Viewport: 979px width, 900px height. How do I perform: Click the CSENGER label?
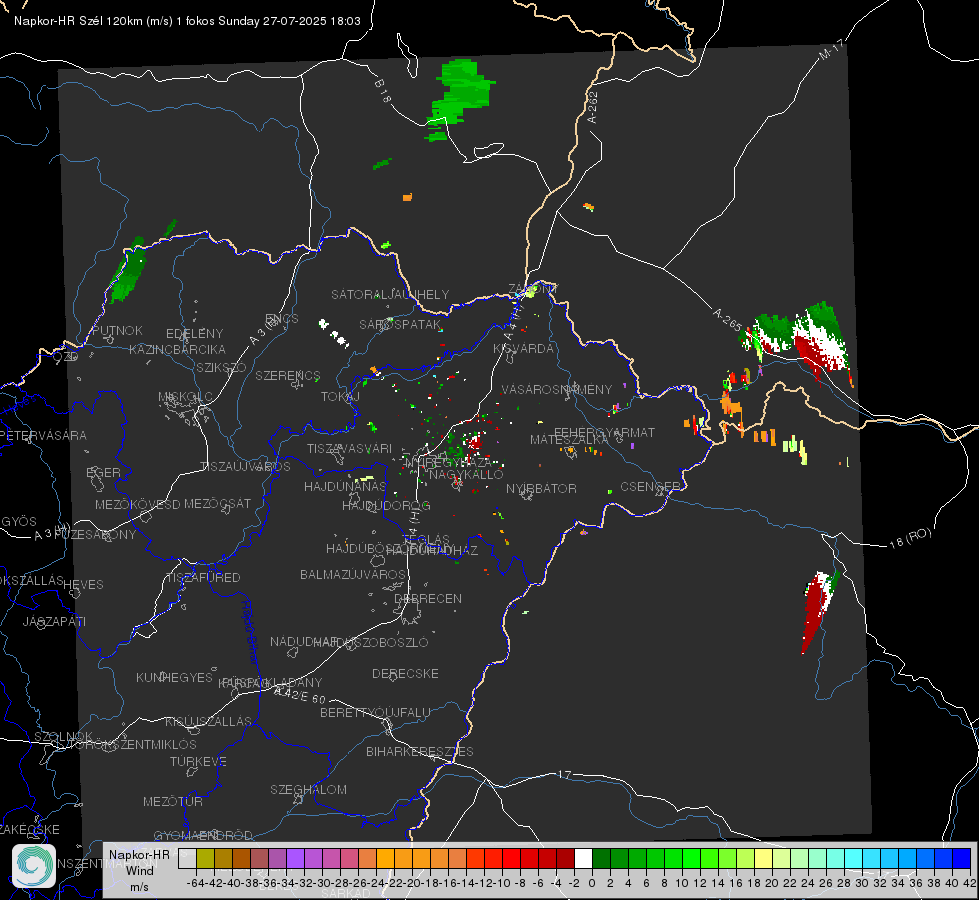pyautogui.click(x=650, y=487)
